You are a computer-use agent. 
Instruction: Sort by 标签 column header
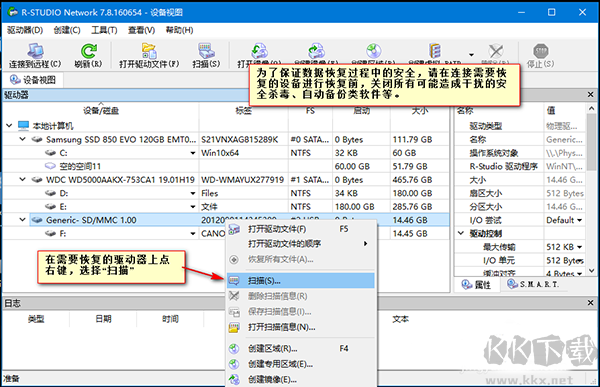[x=243, y=111]
